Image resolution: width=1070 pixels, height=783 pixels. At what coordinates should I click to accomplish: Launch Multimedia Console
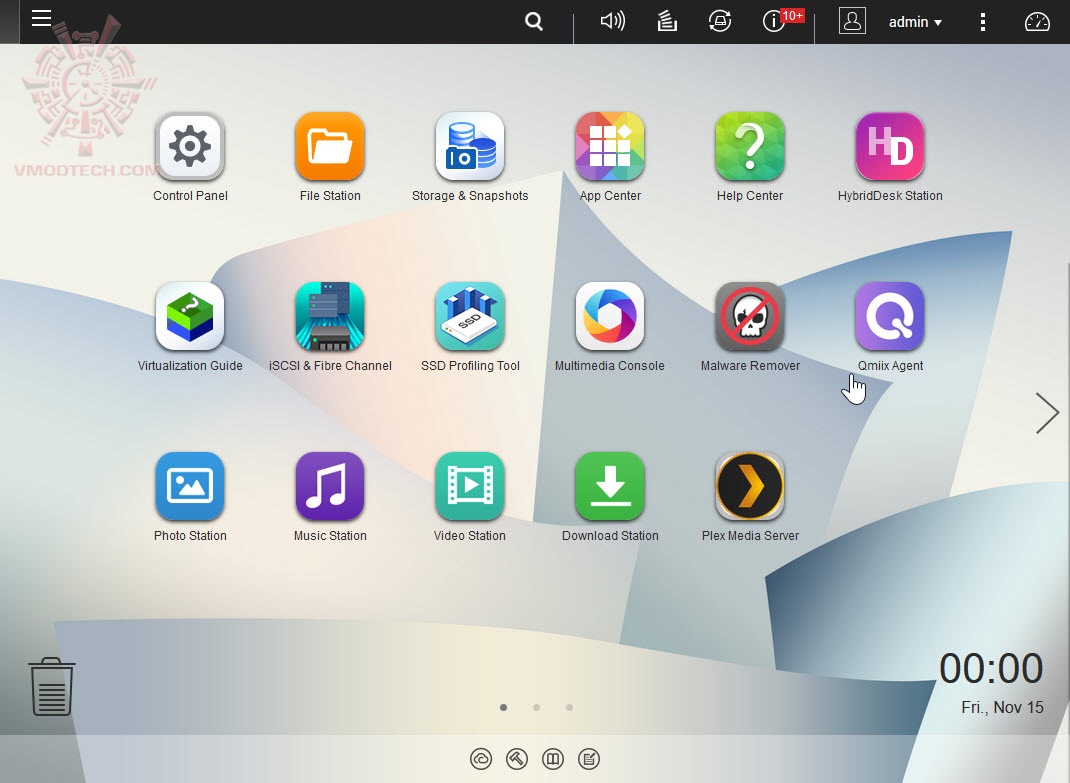[x=610, y=316]
